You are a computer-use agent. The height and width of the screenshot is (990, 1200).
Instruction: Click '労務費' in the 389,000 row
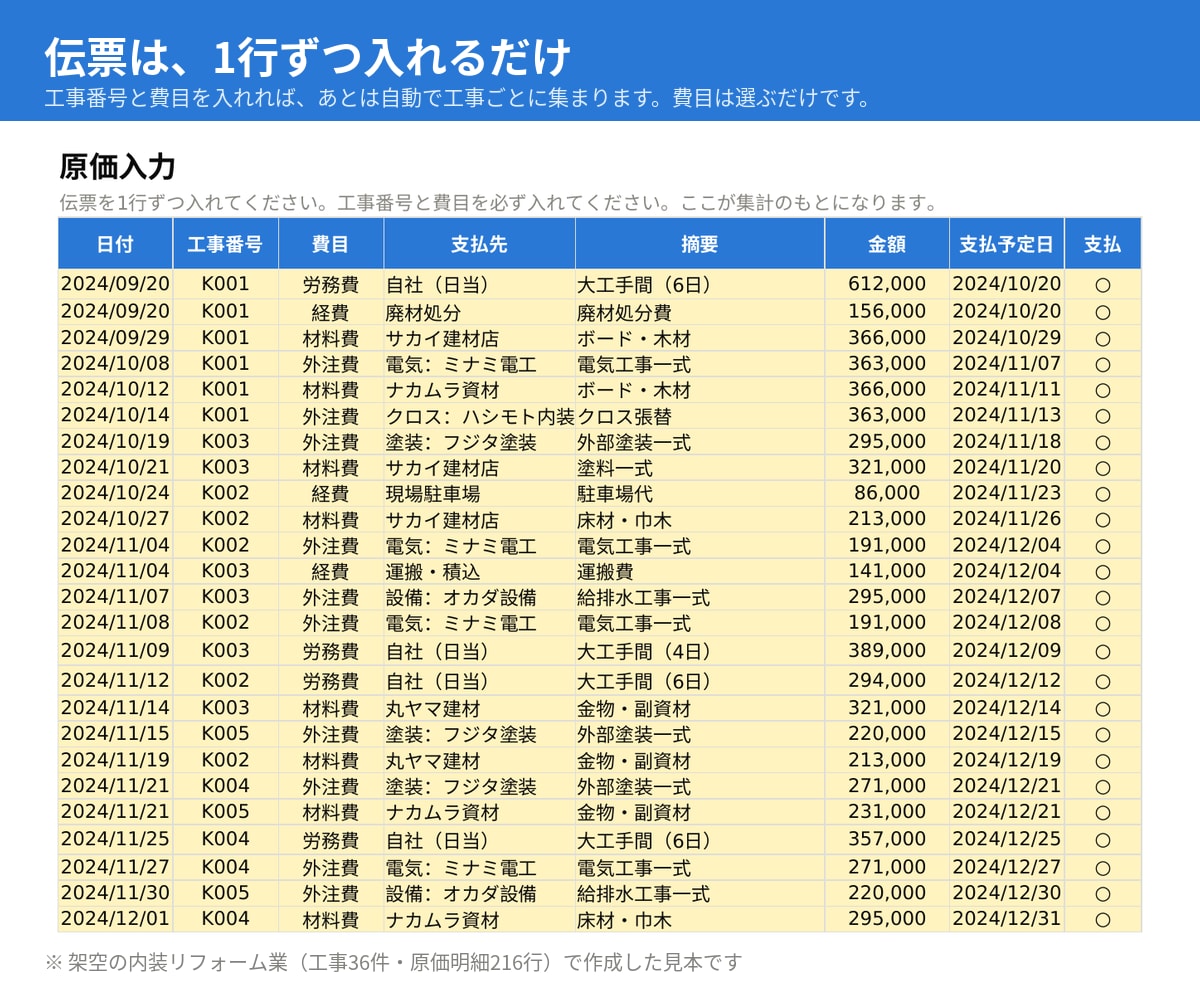[x=330, y=650]
